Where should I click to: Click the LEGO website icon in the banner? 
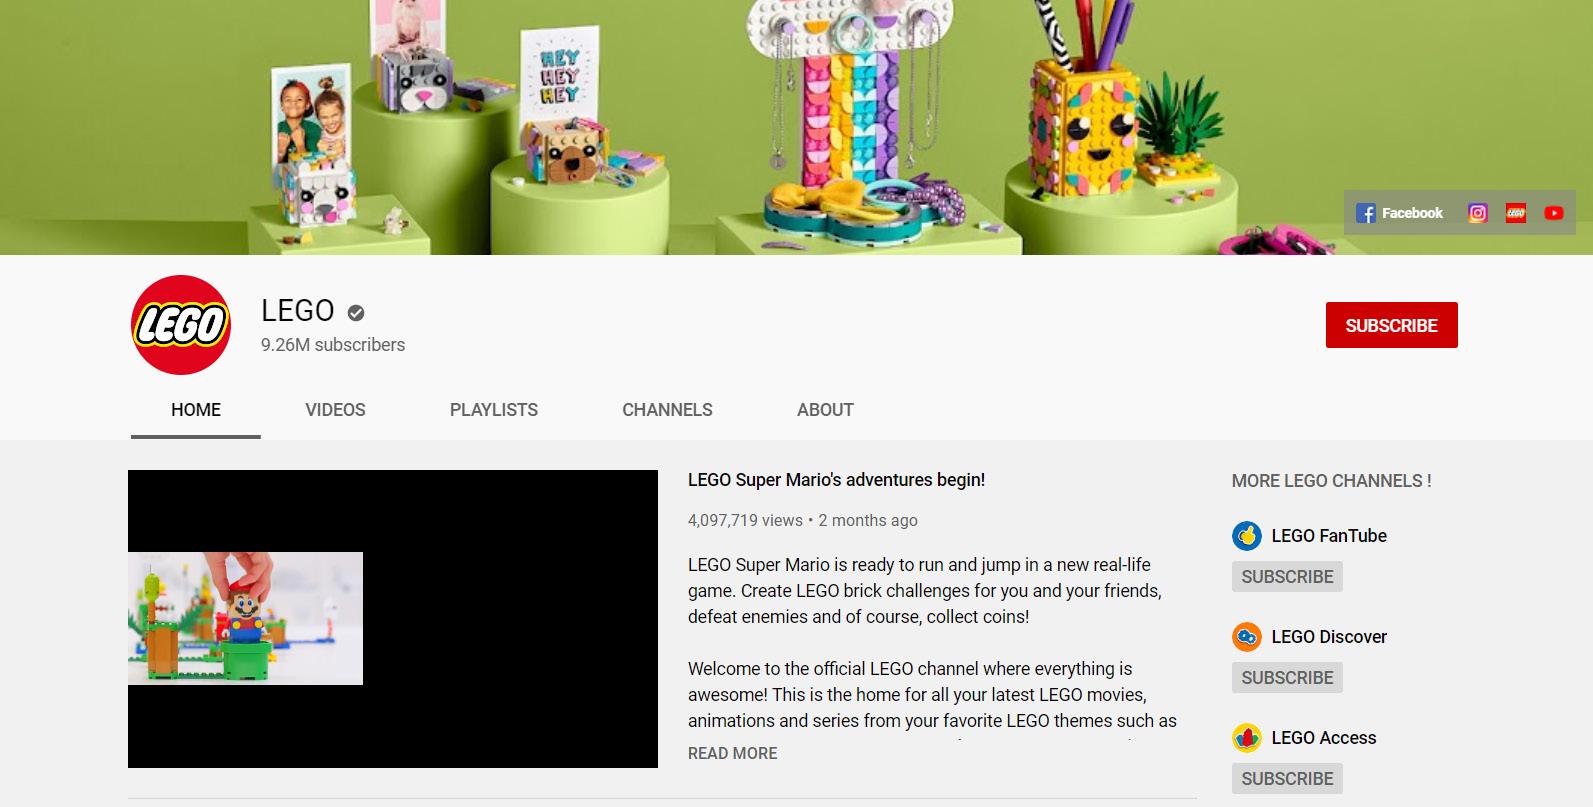[1516, 213]
